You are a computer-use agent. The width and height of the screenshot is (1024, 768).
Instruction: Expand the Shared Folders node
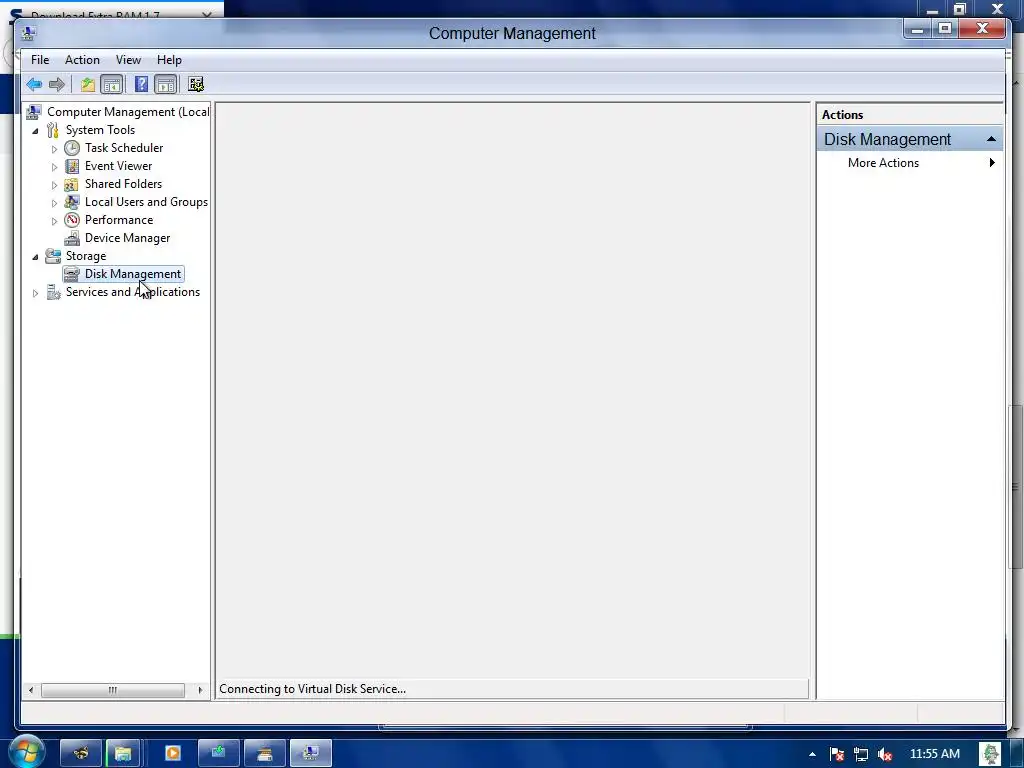click(x=54, y=185)
